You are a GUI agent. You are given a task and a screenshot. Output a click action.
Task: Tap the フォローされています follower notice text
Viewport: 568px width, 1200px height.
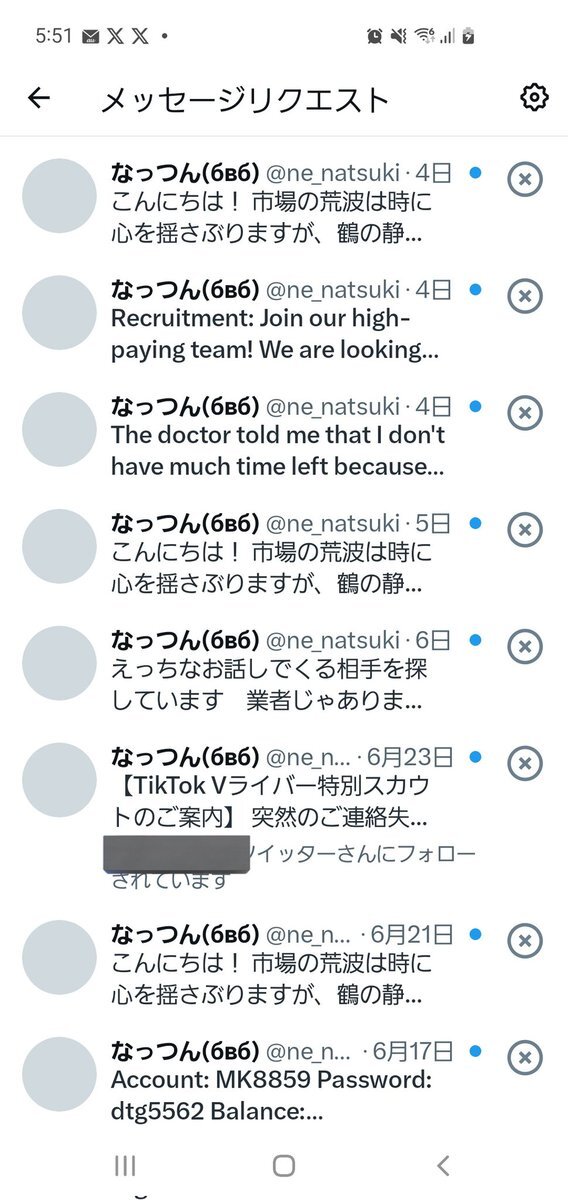pos(290,866)
